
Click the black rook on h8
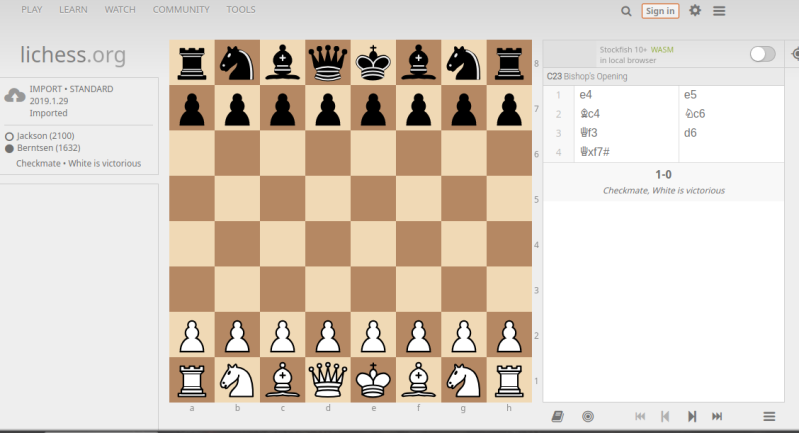[510, 62]
